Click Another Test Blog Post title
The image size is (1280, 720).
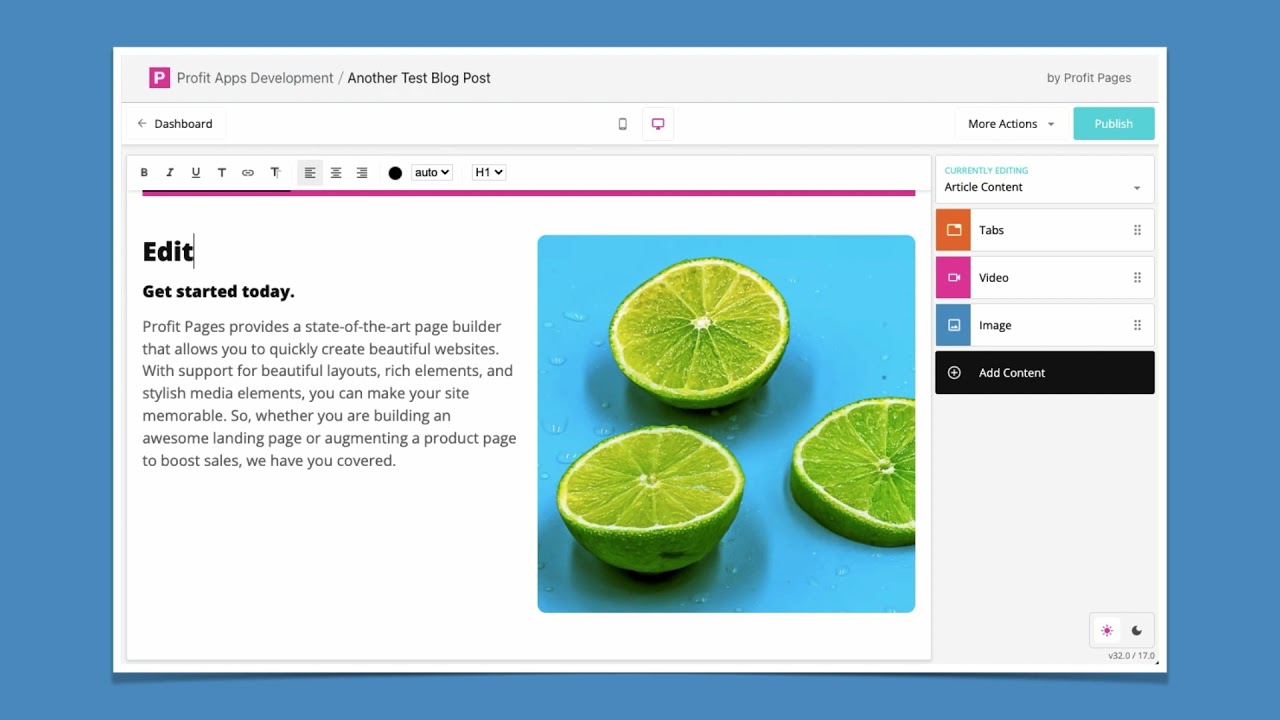pyautogui.click(x=419, y=78)
